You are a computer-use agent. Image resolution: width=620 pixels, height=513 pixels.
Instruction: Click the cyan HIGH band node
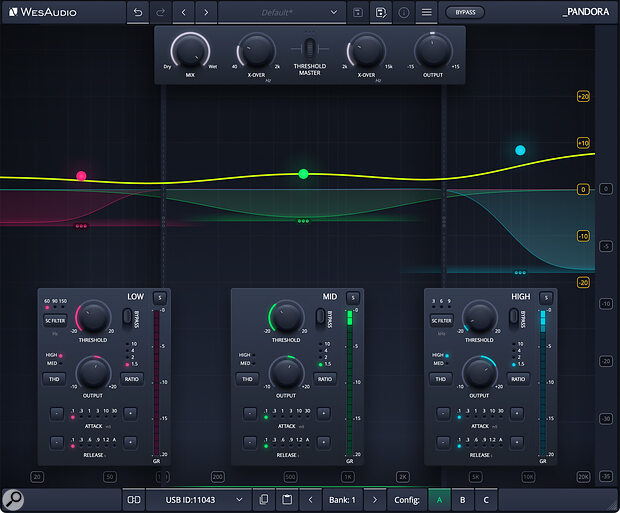click(x=520, y=150)
